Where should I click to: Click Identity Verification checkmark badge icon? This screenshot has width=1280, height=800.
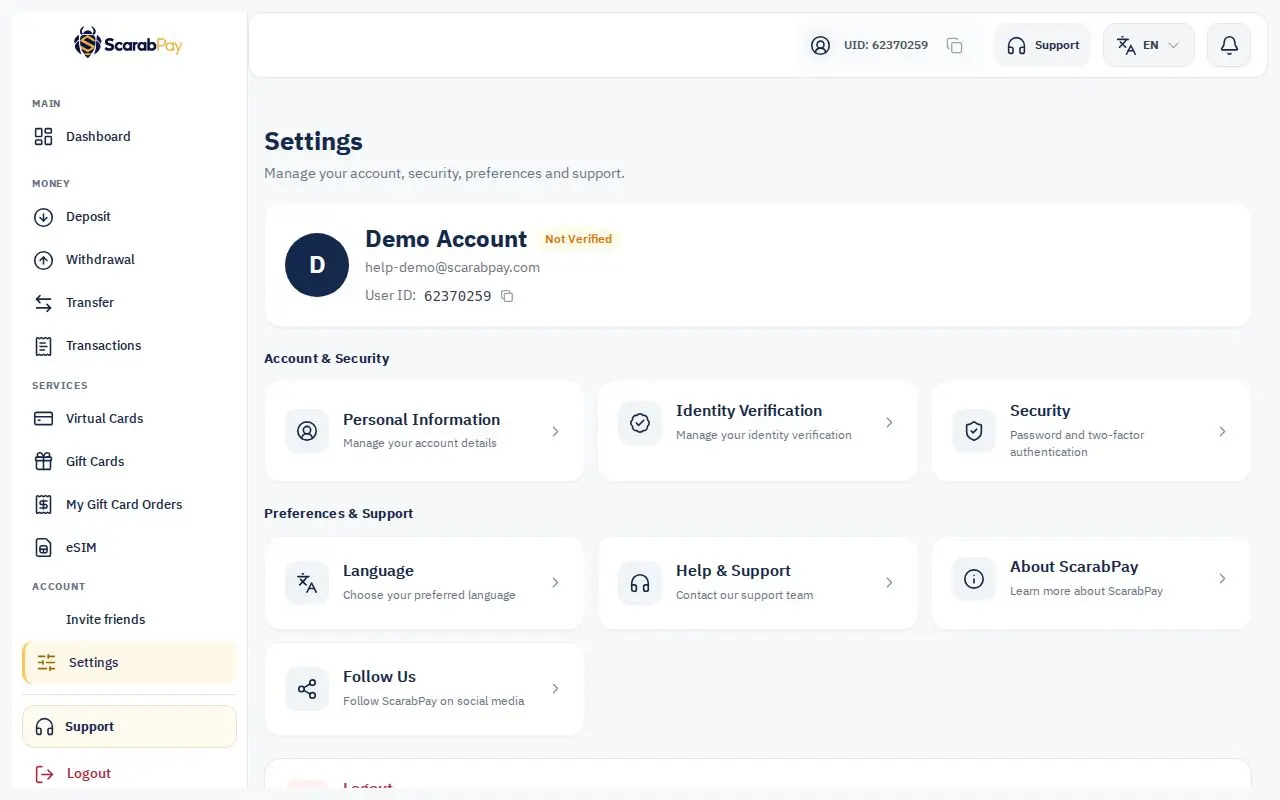(640, 423)
